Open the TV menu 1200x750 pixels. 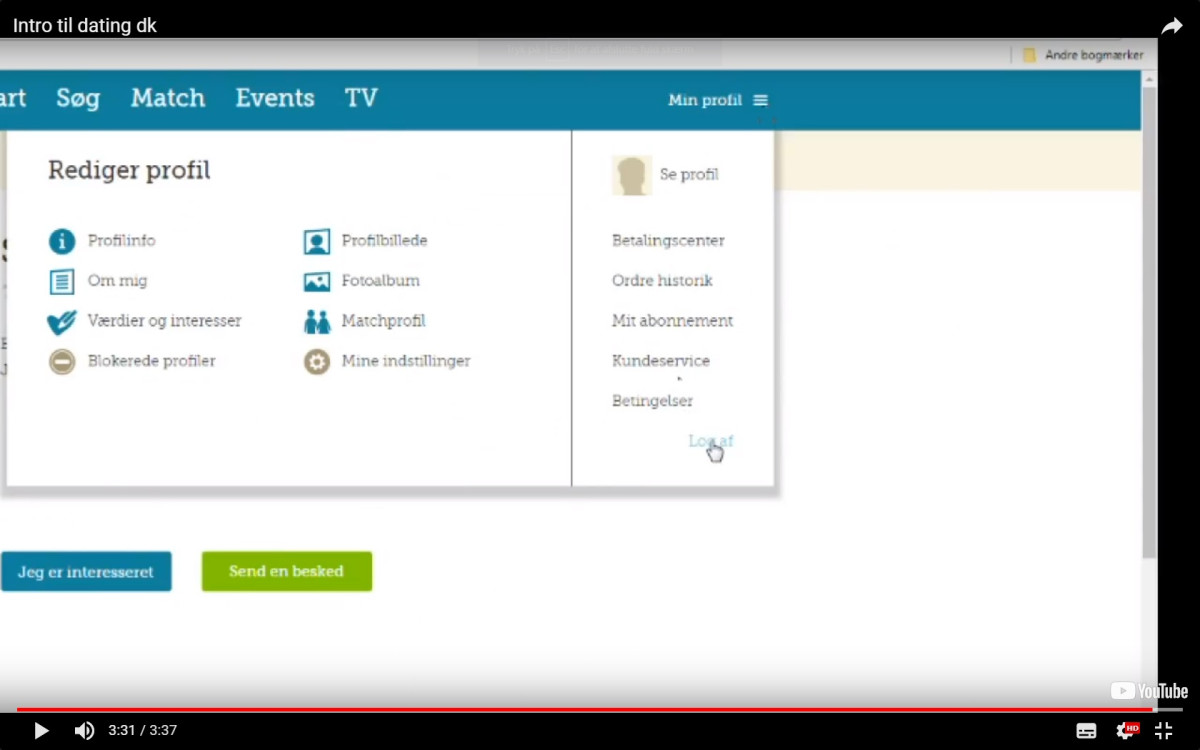[361, 98]
